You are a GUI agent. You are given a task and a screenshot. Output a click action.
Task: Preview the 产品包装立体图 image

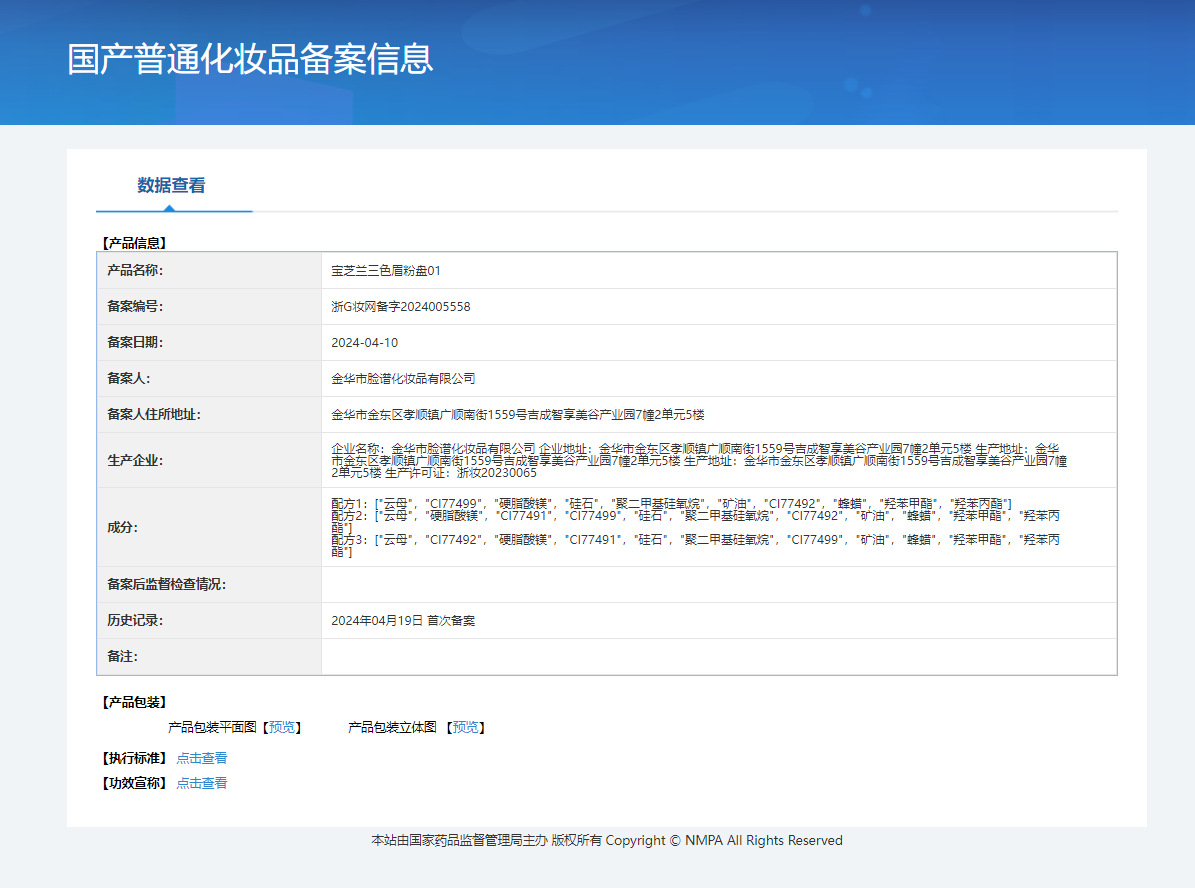pyautogui.click(x=466, y=727)
